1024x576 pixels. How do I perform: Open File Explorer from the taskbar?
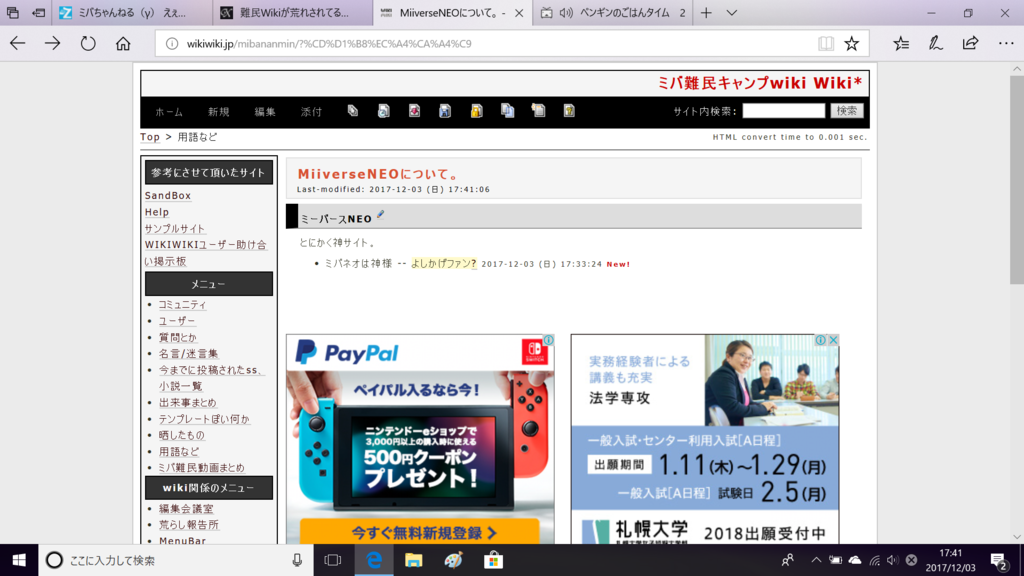click(x=413, y=560)
